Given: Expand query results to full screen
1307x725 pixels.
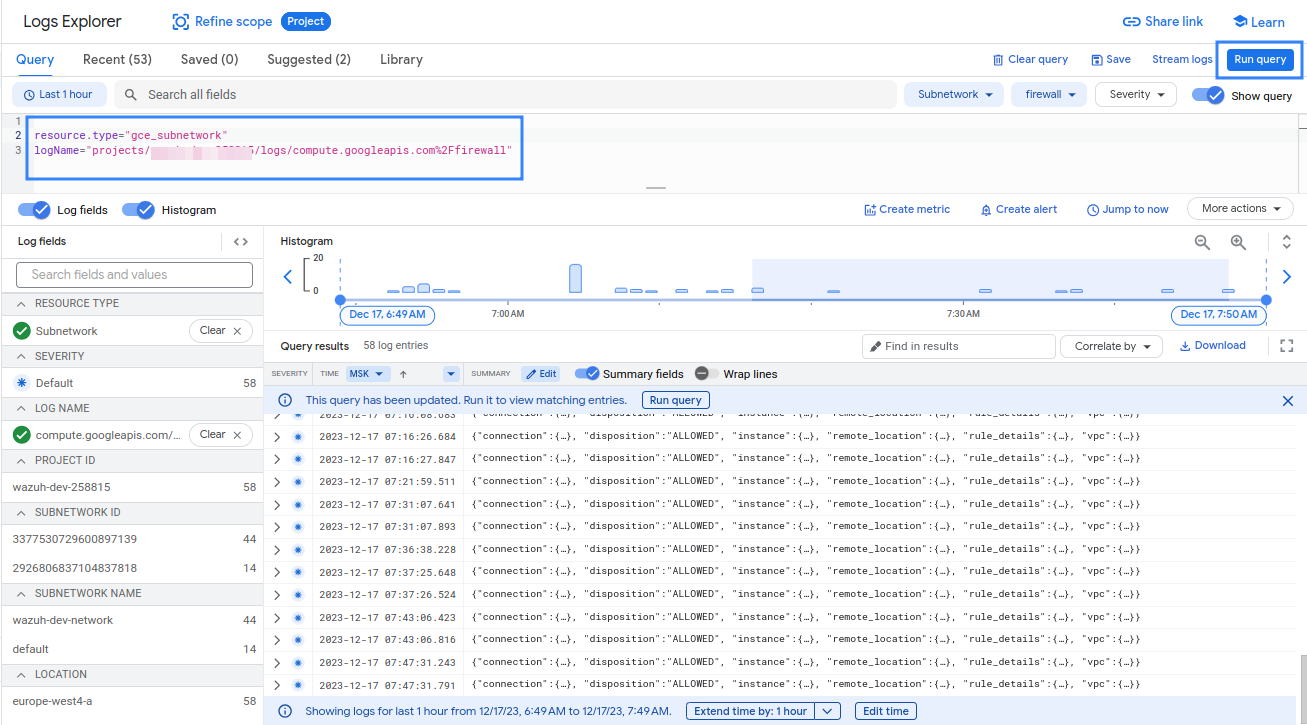Looking at the screenshot, I should (x=1285, y=345).
